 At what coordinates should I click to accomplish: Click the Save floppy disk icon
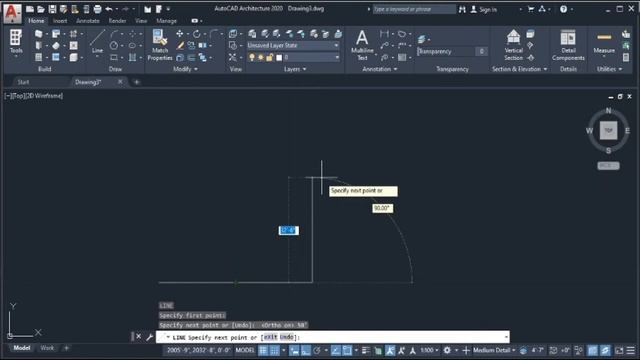52,9
